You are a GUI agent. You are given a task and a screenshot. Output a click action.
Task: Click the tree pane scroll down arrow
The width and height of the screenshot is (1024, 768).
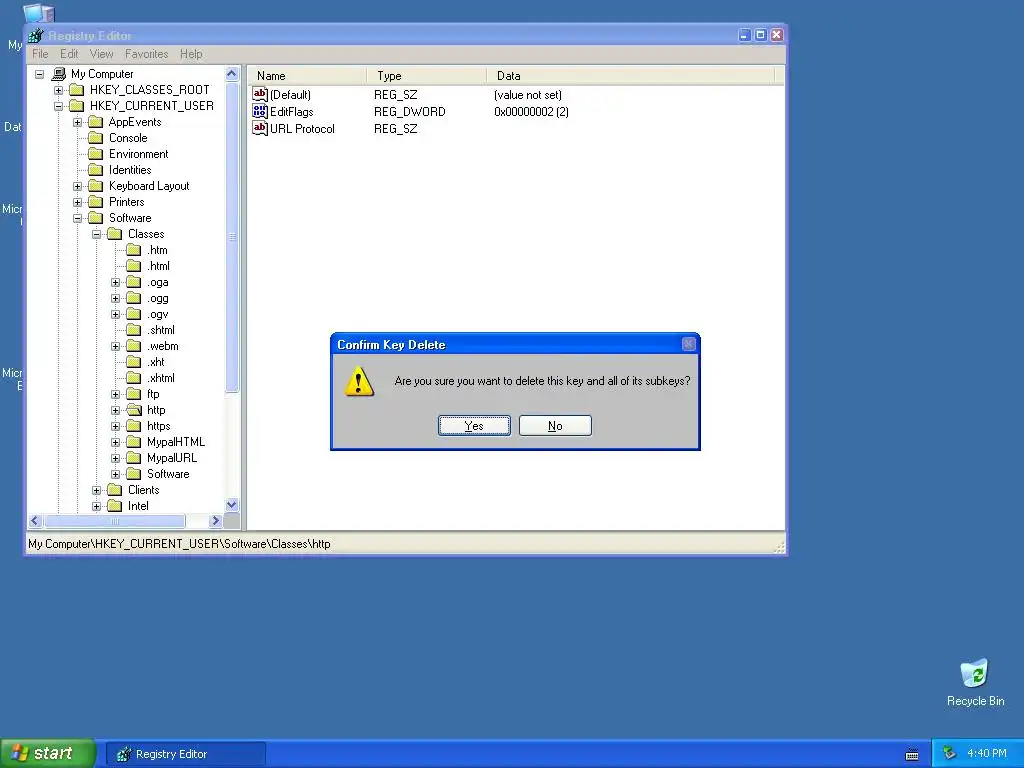(232, 505)
